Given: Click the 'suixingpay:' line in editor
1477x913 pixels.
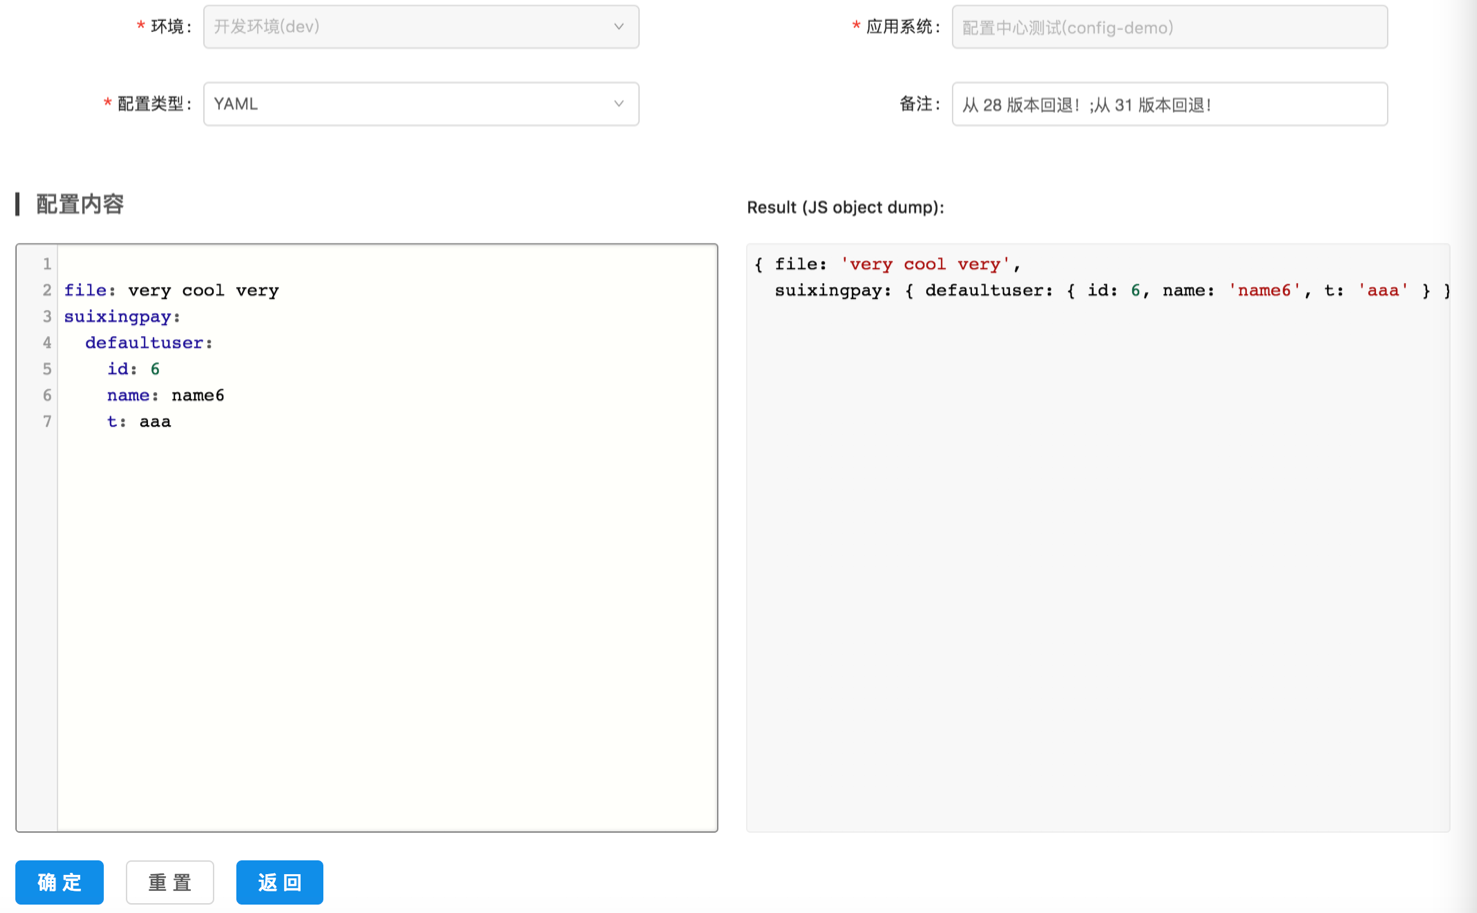Looking at the screenshot, I should click(122, 316).
